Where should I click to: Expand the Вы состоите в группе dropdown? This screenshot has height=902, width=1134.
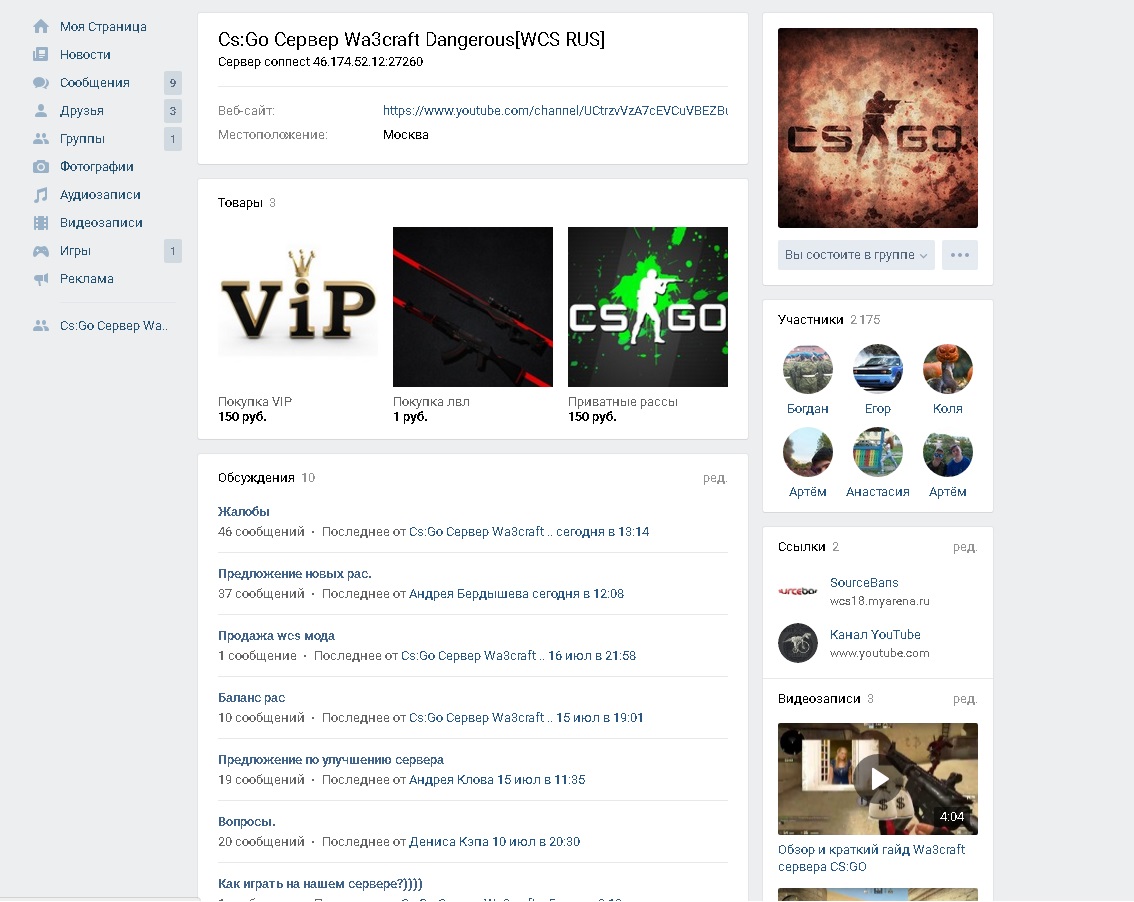click(x=856, y=255)
